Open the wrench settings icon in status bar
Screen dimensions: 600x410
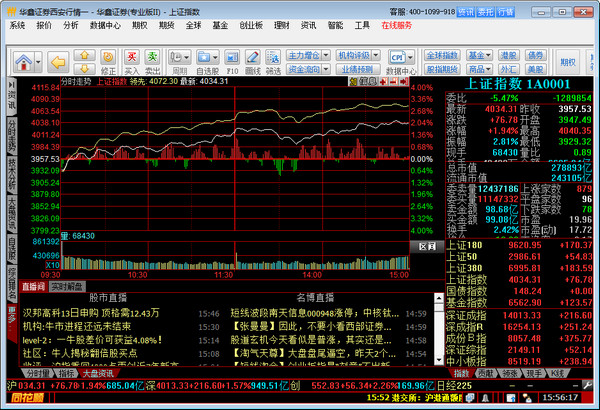[587, 385]
